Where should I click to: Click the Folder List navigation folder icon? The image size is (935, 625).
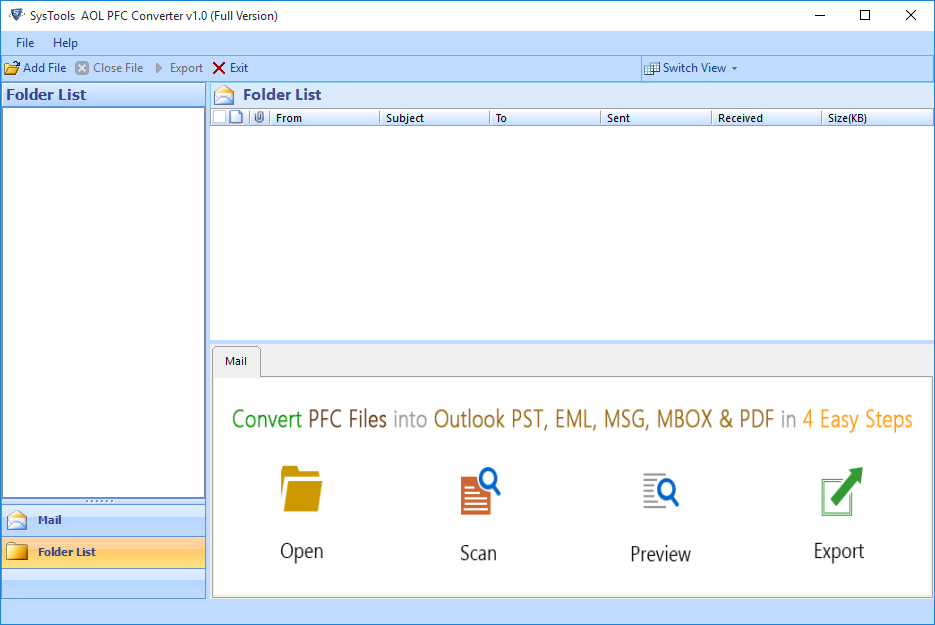pos(17,552)
